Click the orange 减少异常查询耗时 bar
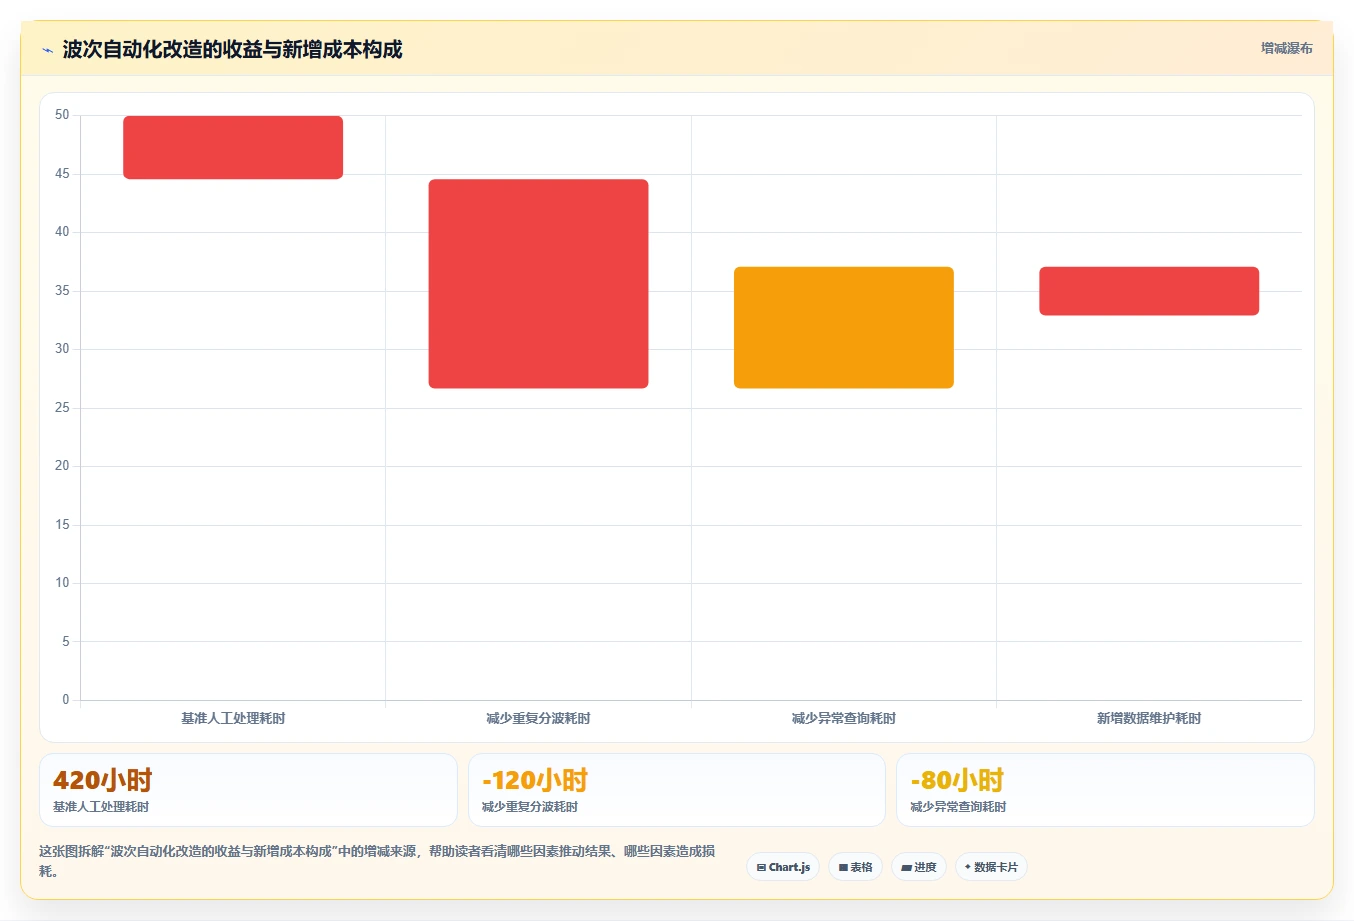The width and height of the screenshot is (1354, 921). pos(844,328)
